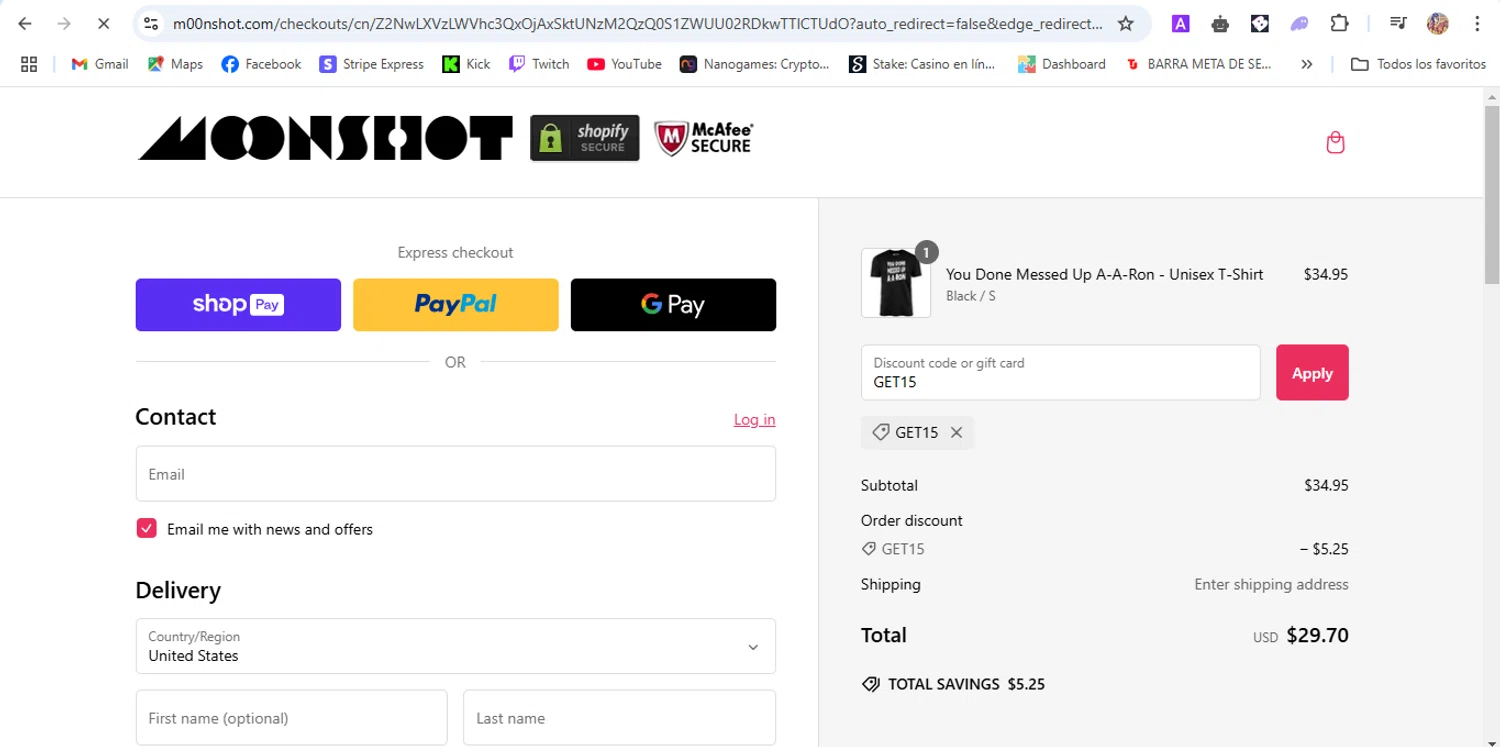This screenshot has width=1500, height=747.
Task: Open the Facebook bookmark
Action: point(261,64)
